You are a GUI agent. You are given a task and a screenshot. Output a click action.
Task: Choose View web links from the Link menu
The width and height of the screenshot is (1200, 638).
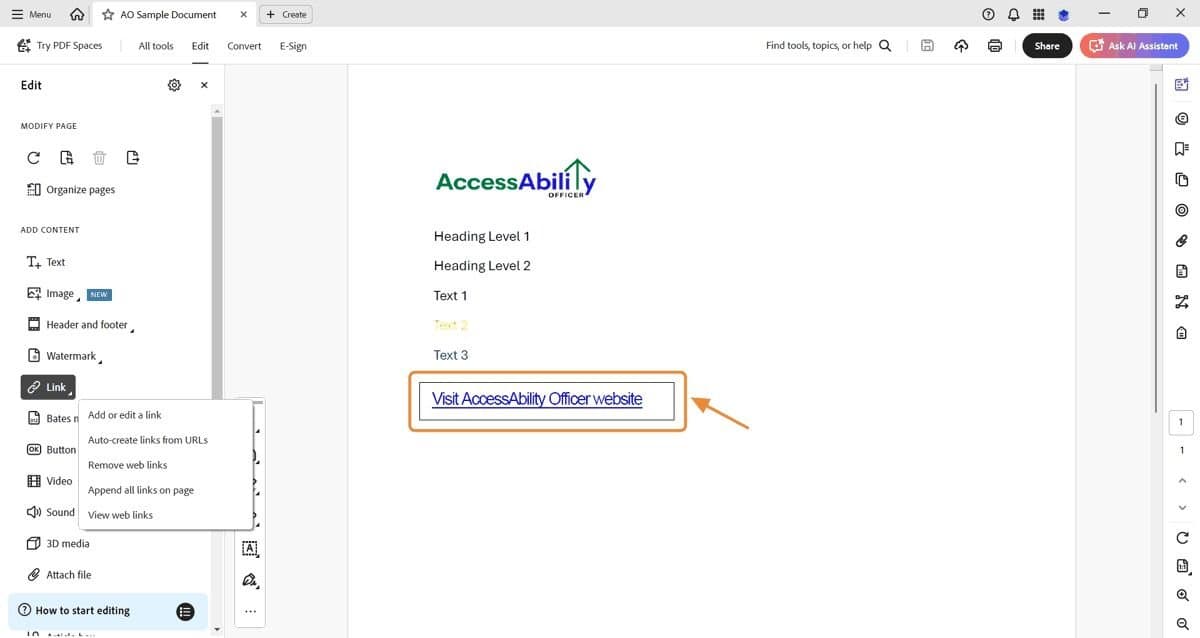click(x=120, y=514)
